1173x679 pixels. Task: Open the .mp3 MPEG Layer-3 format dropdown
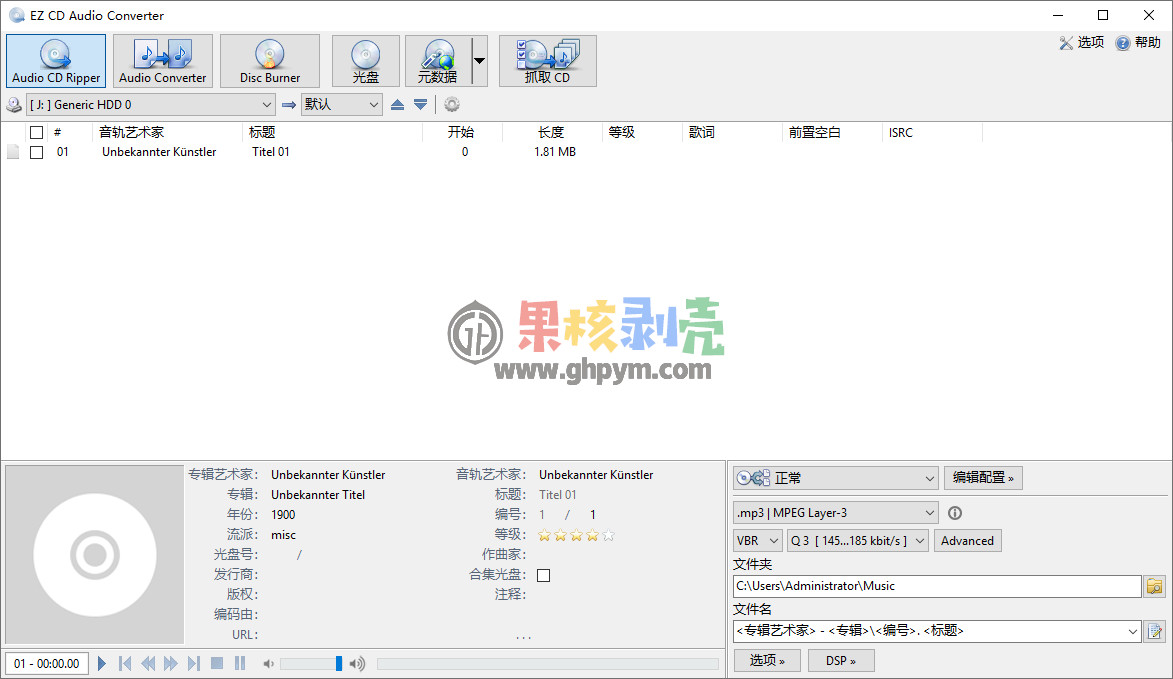coord(836,513)
